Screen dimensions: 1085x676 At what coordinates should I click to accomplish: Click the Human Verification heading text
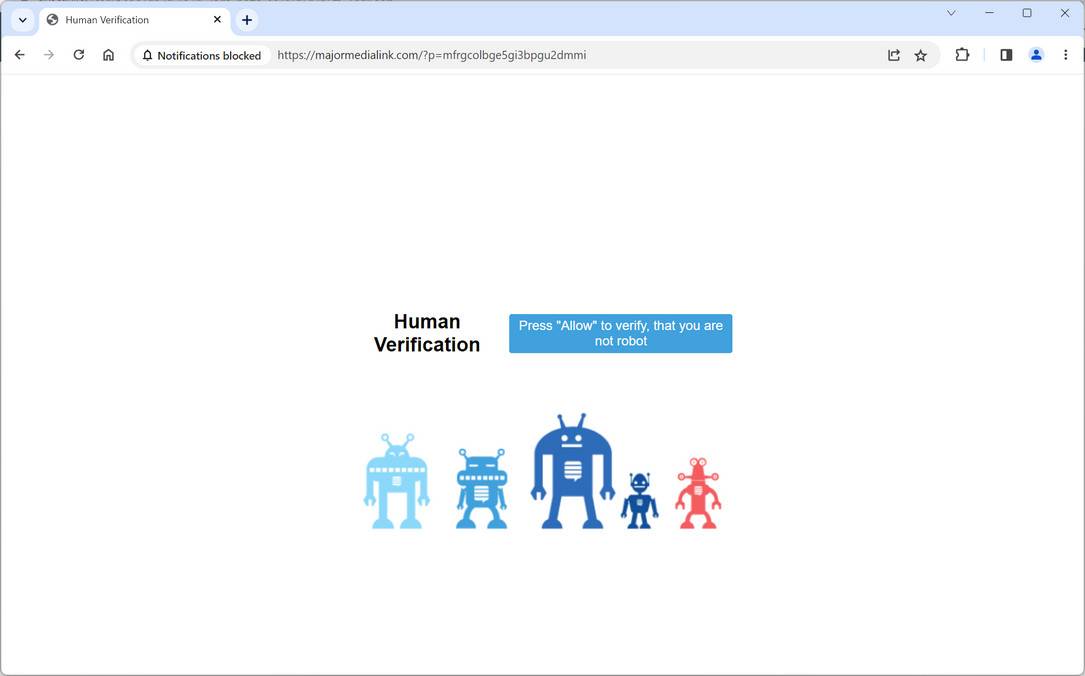pyautogui.click(x=427, y=332)
